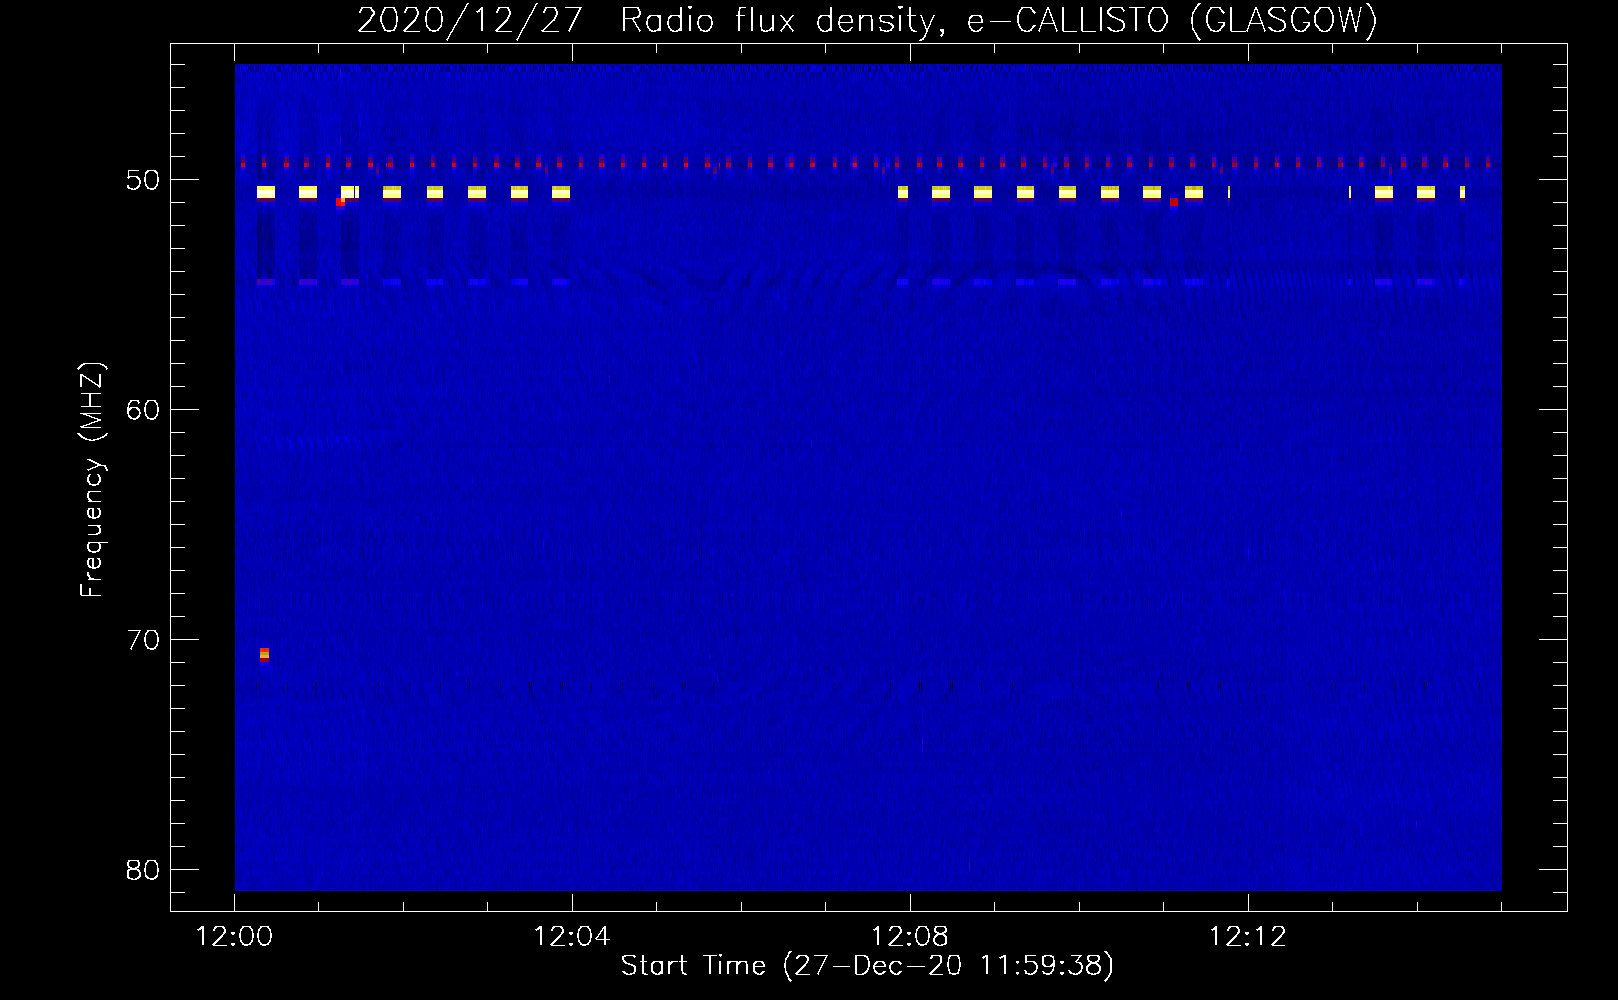The image size is (1618, 1000).
Task: Click the 'Frequency (MHZ)' y-axis label
Action: point(92,480)
